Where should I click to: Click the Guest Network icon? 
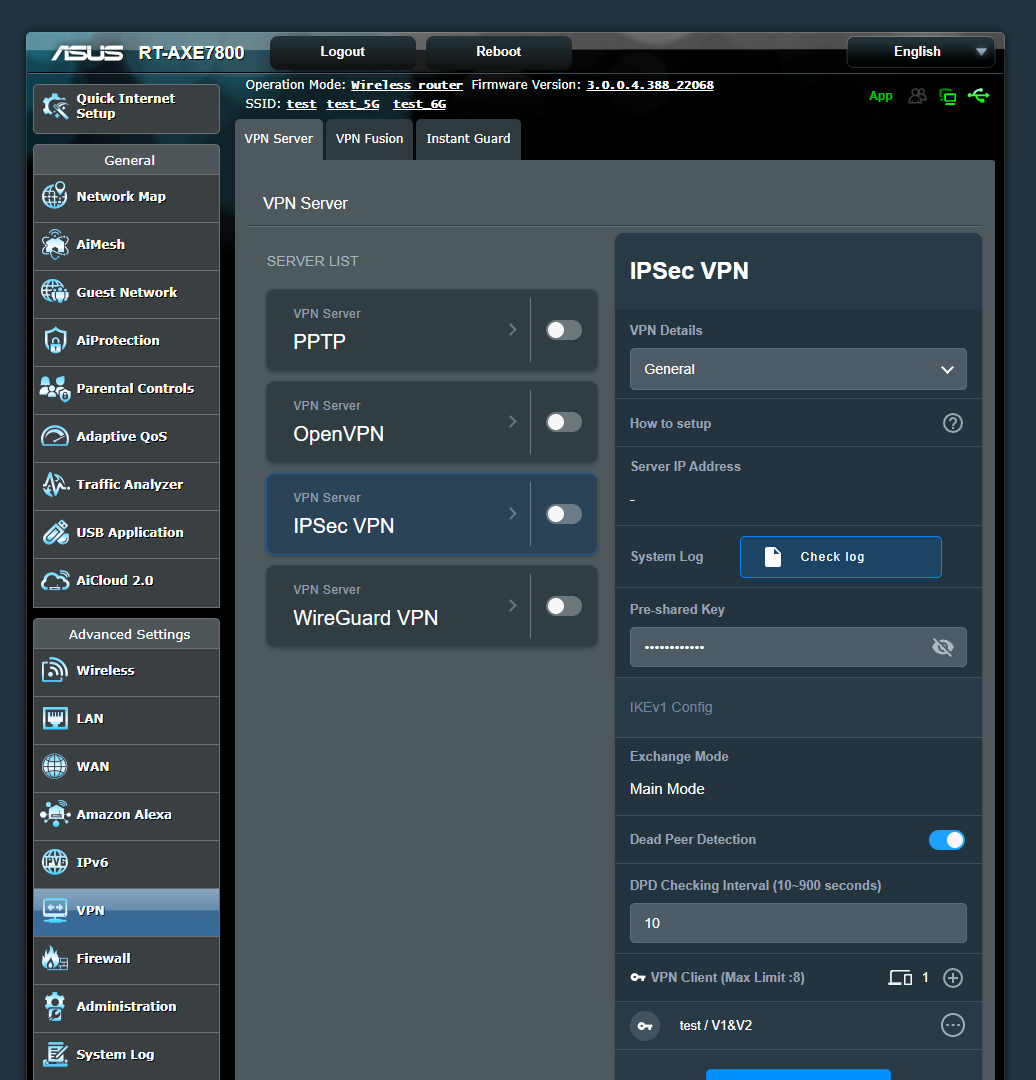[55, 292]
